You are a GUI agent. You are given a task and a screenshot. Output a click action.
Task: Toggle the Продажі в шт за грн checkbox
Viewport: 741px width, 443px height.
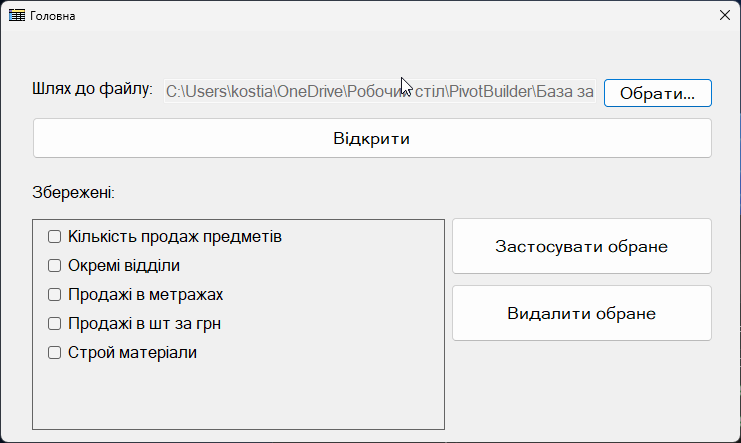(x=54, y=323)
